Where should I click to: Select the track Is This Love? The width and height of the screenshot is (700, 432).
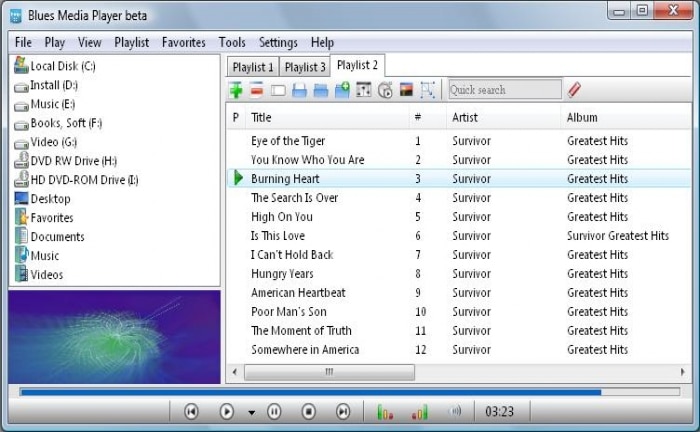[278, 236]
